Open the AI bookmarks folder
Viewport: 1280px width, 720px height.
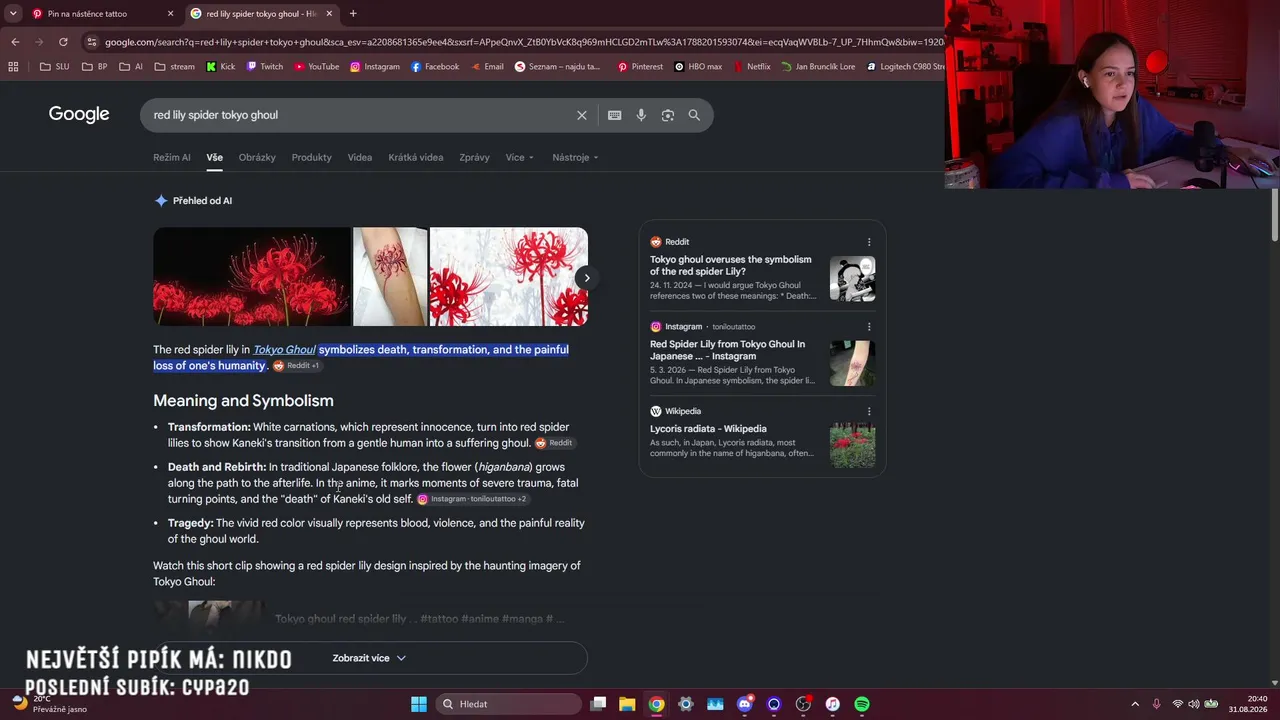point(131,67)
